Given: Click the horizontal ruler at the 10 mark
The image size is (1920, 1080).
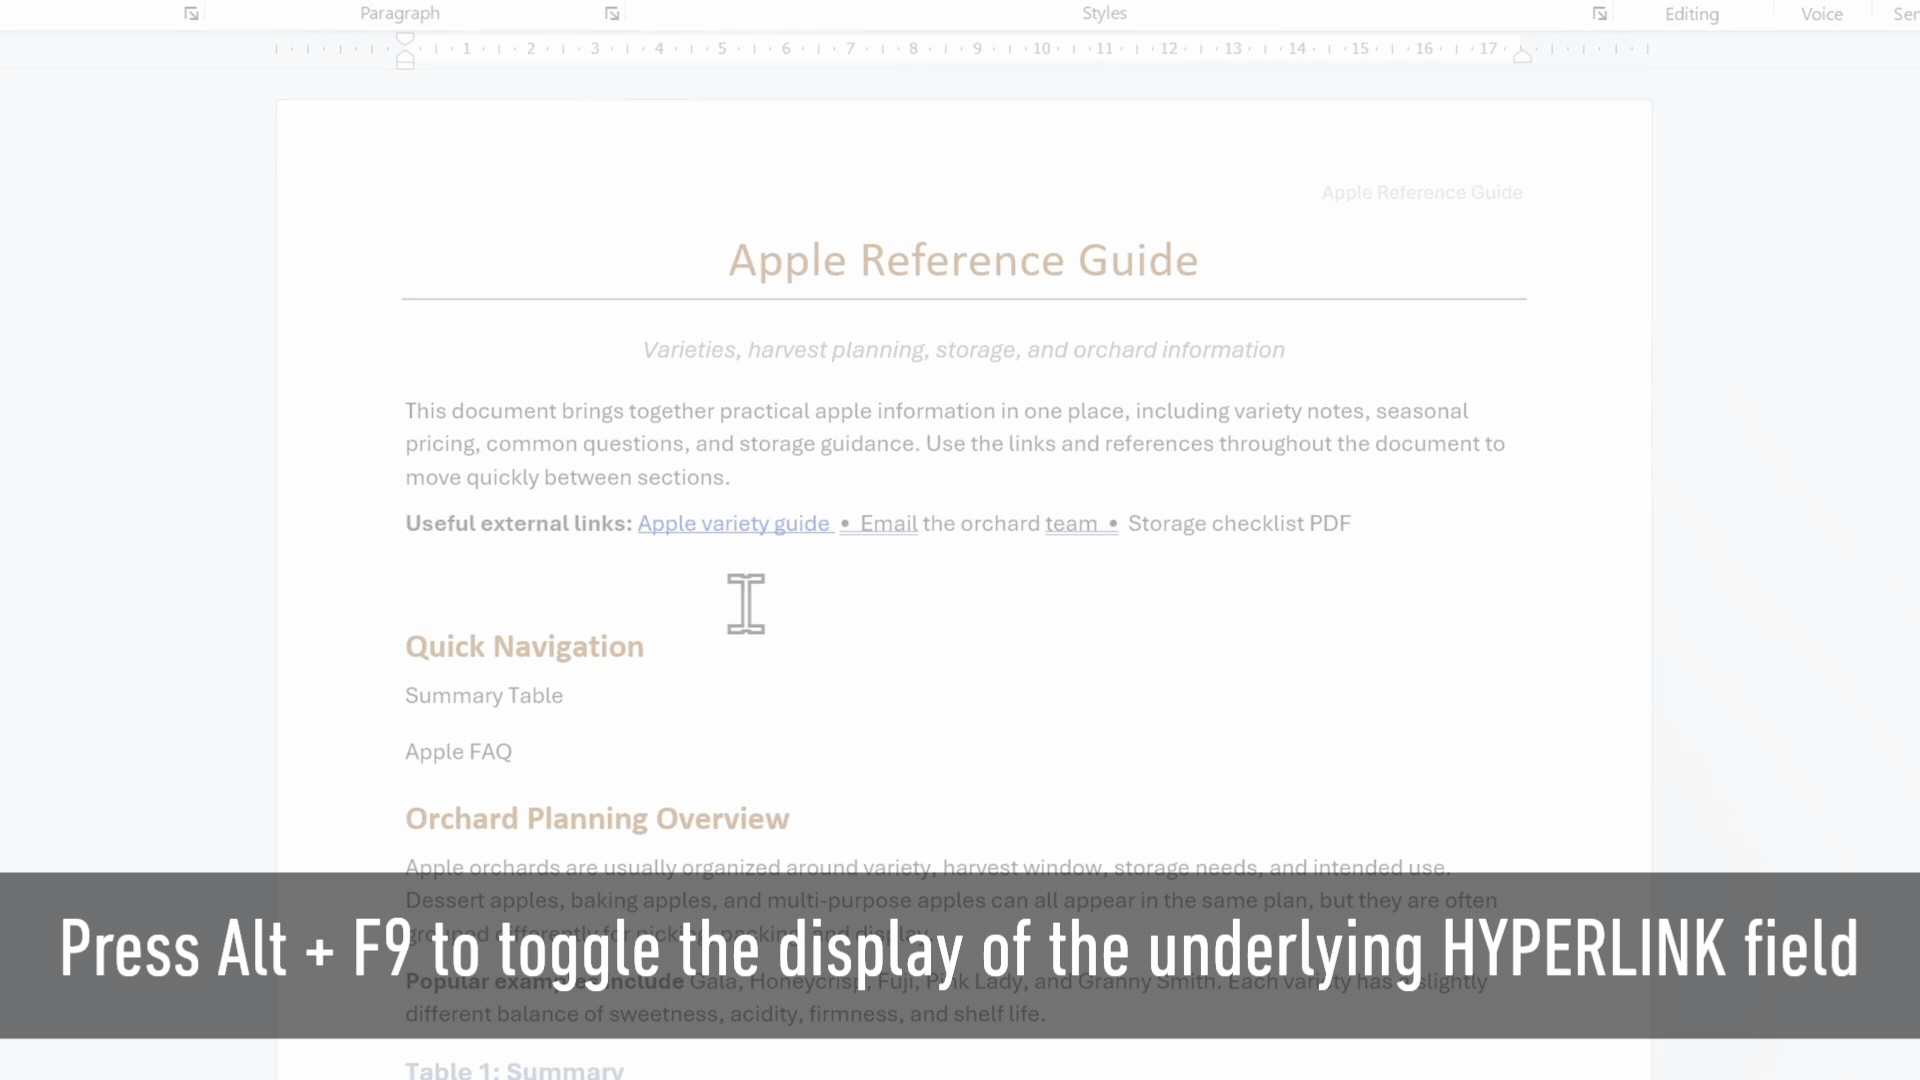Looking at the screenshot, I should click(x=1042, y=48).
